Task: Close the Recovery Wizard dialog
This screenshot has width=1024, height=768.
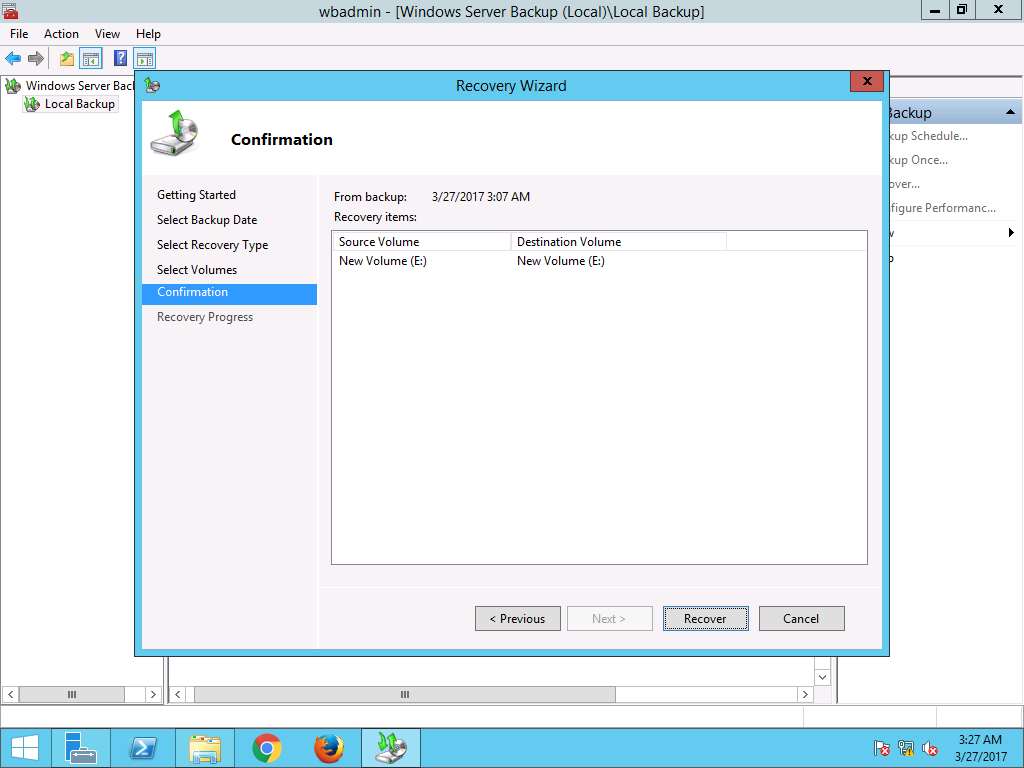Action: tap(867, 81)
